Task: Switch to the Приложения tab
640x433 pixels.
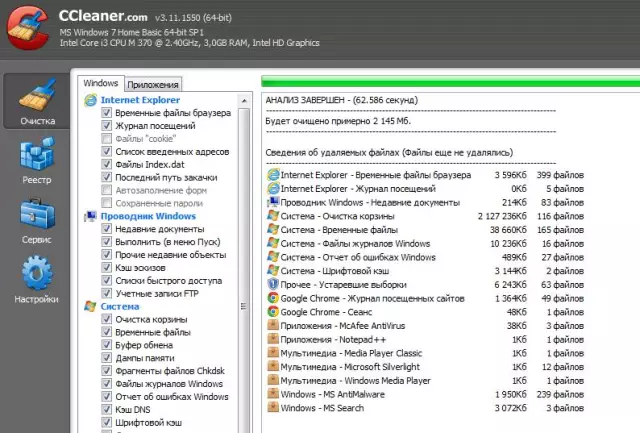Action: pos(153,84)
